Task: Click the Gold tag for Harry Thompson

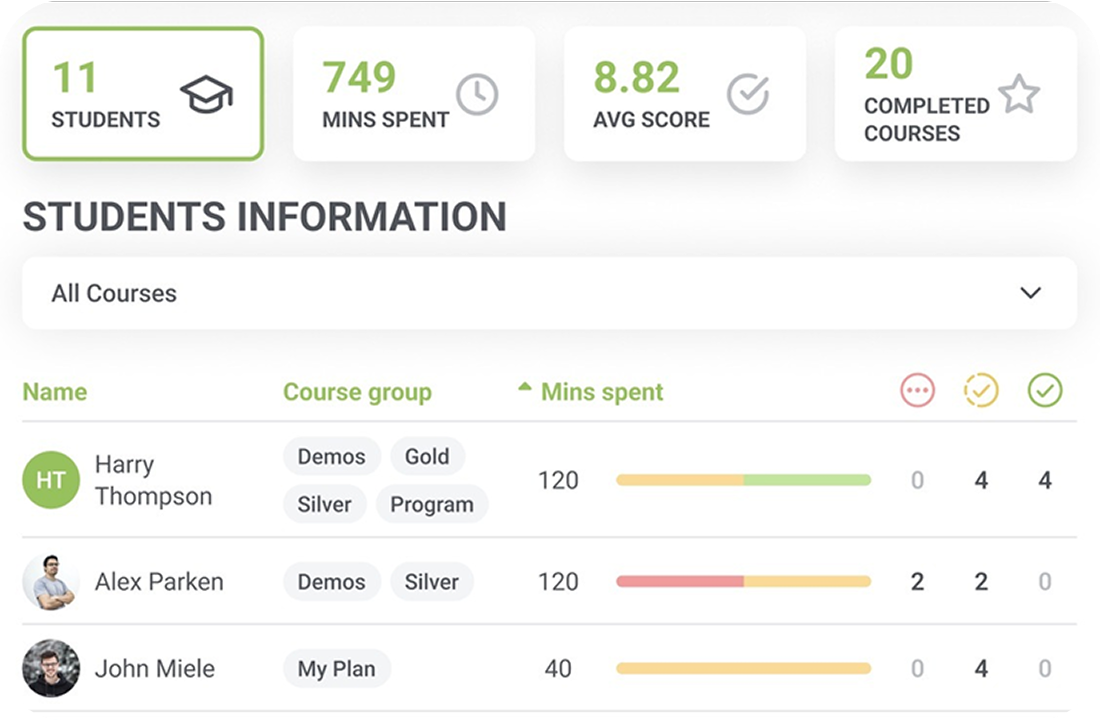Action: pyautogui.click(x=427, y=457)
